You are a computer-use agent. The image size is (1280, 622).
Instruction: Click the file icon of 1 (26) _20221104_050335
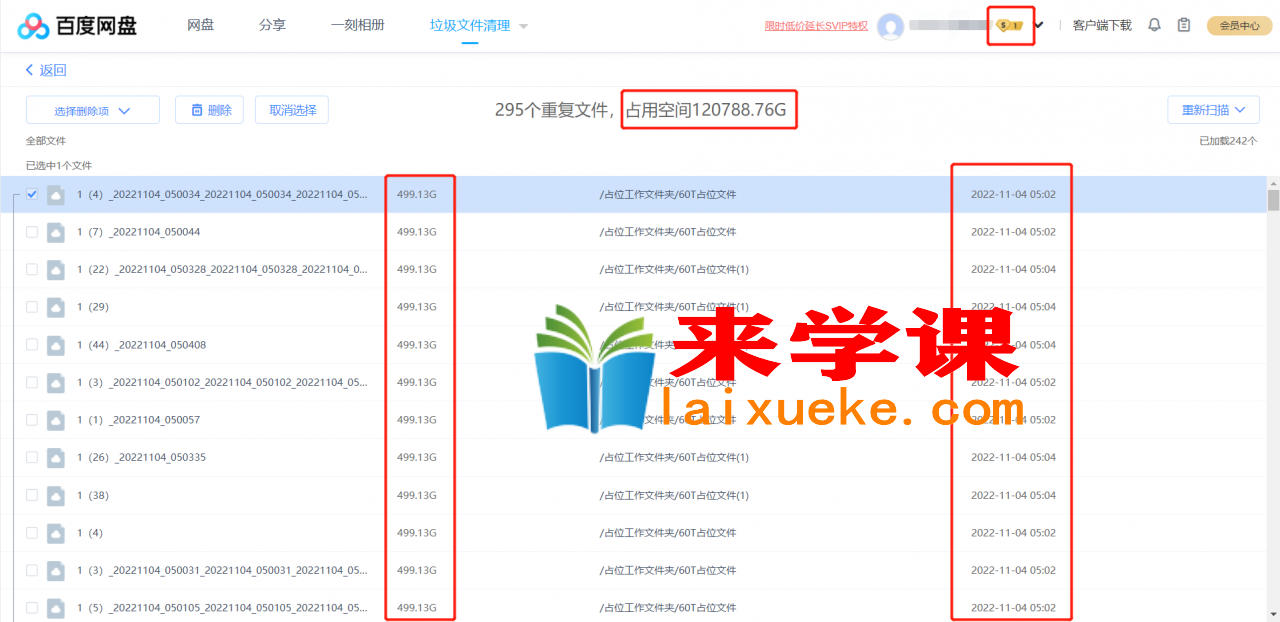tap(56, 458)
